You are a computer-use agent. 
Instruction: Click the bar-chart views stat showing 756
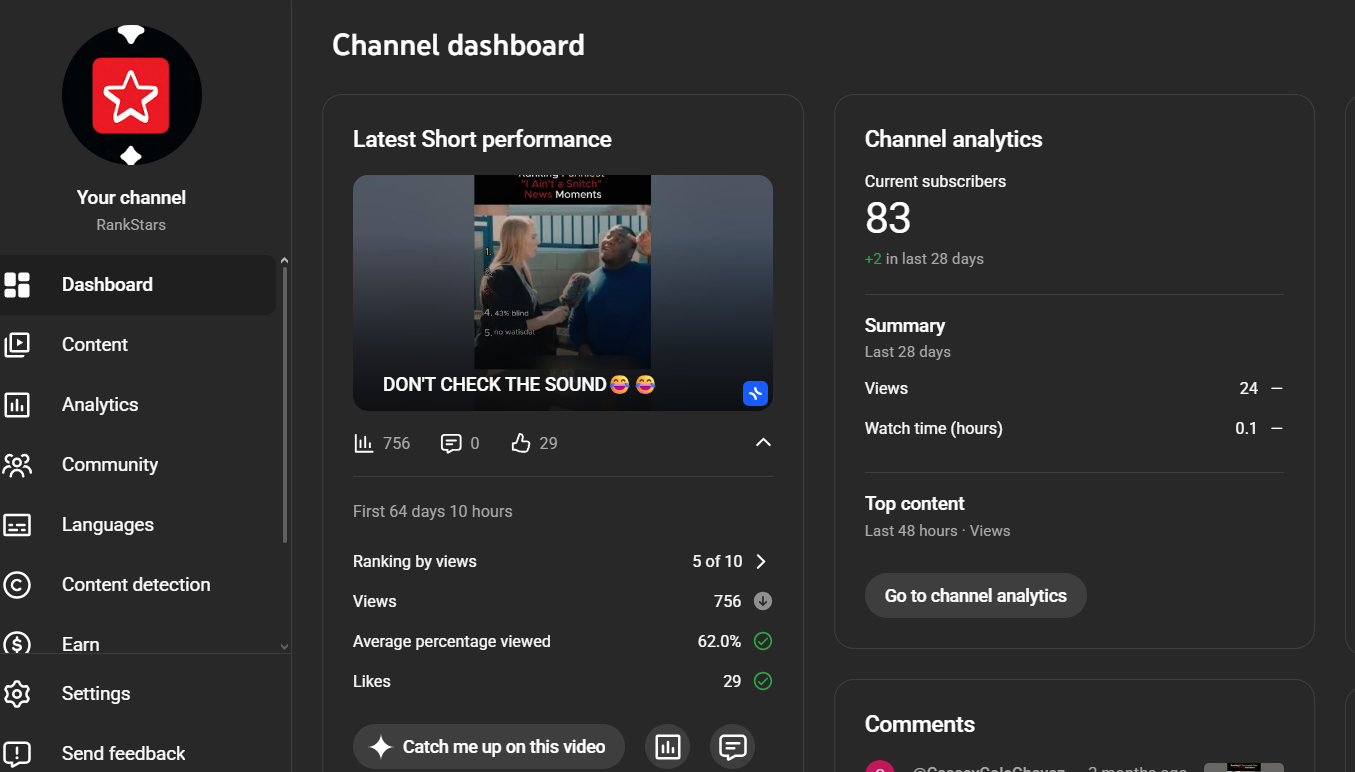pos(382,443)
